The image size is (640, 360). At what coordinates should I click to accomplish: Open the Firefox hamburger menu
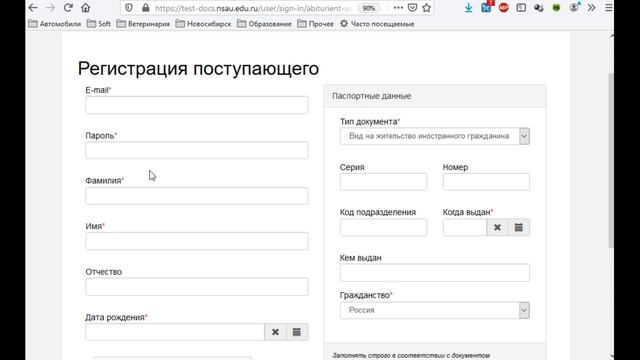pyautogui.click(x=609, y=8)
